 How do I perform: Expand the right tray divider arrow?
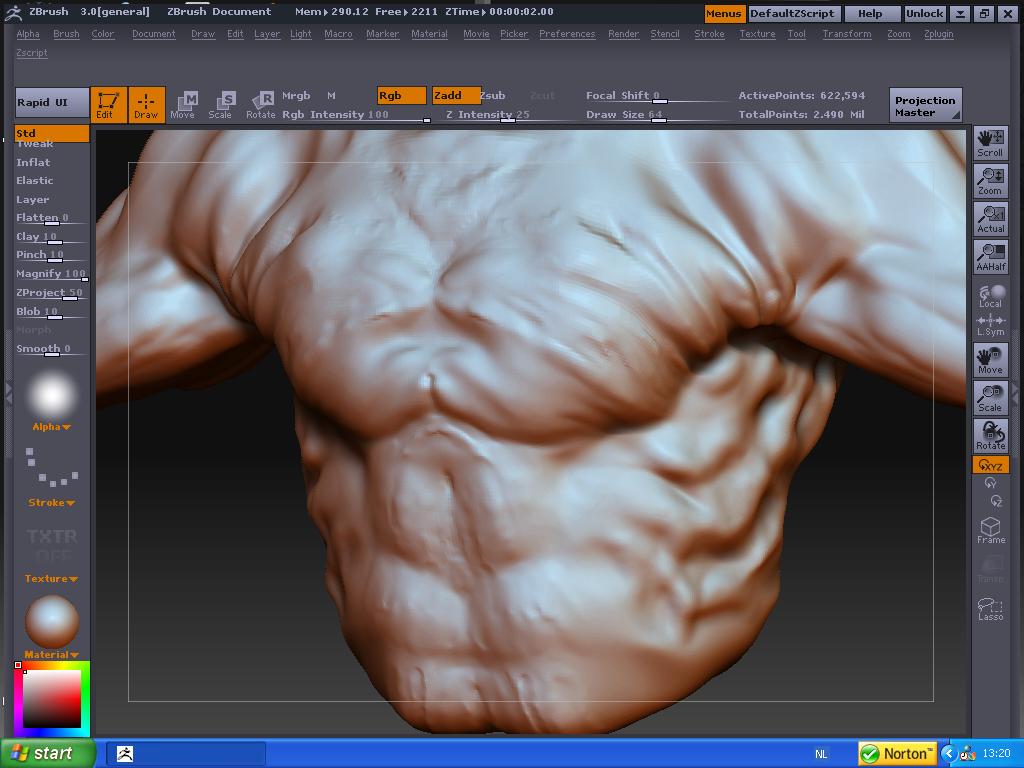[x=1016, y=393]
